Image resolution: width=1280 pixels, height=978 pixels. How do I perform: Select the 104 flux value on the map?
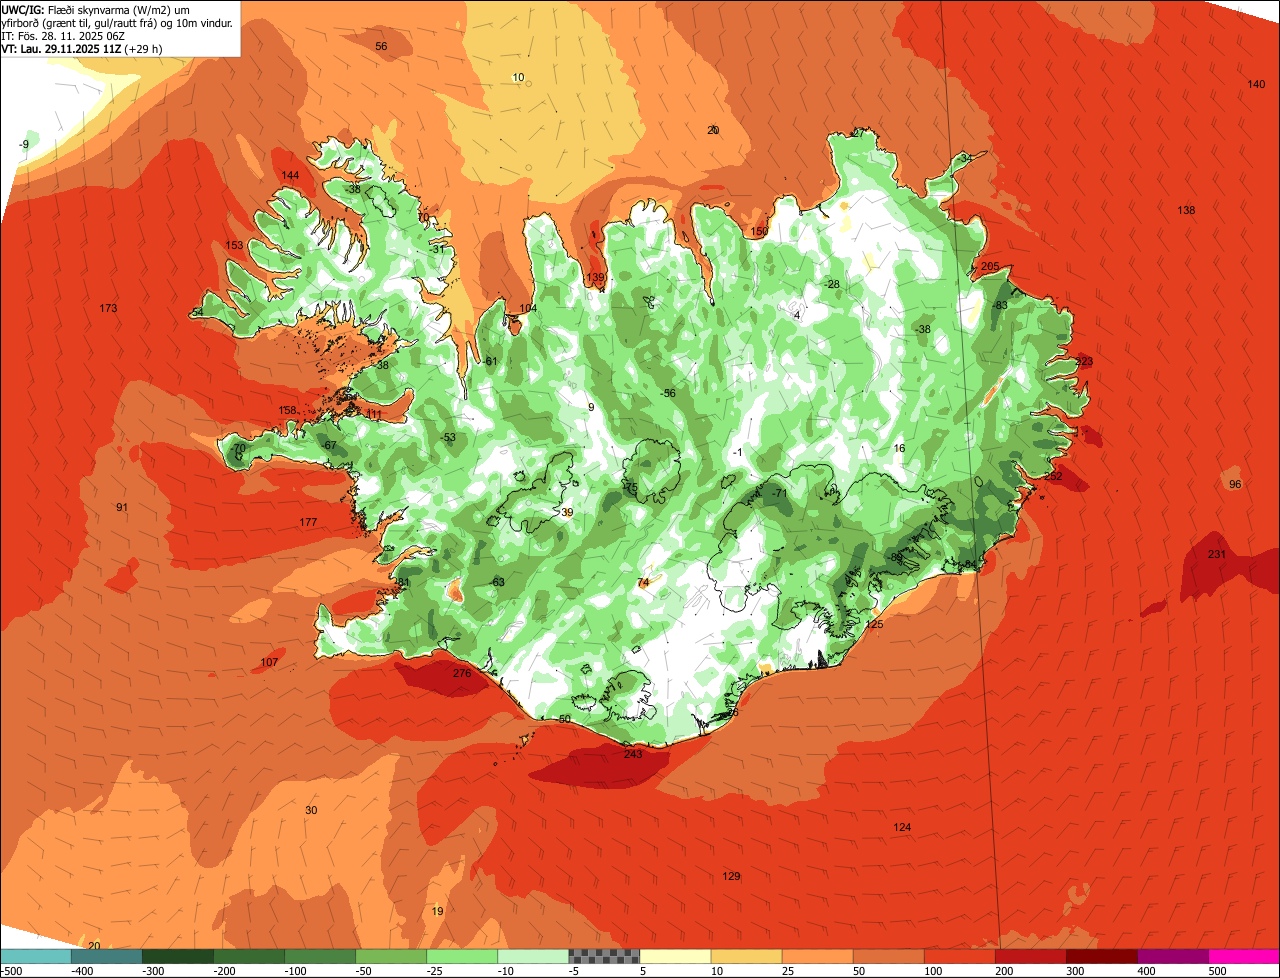coord(528,308)
